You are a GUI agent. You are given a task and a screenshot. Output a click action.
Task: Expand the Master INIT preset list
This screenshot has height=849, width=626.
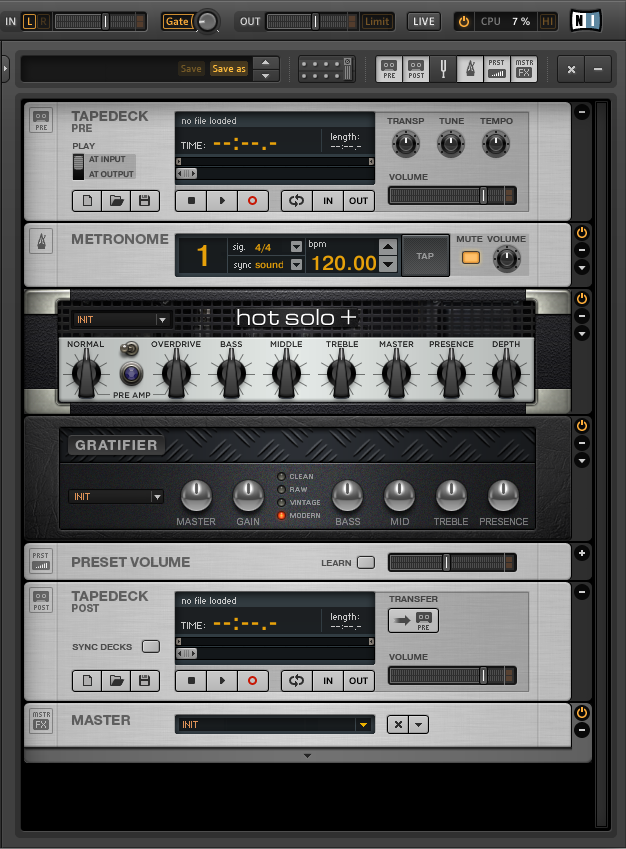coord(364,725)
